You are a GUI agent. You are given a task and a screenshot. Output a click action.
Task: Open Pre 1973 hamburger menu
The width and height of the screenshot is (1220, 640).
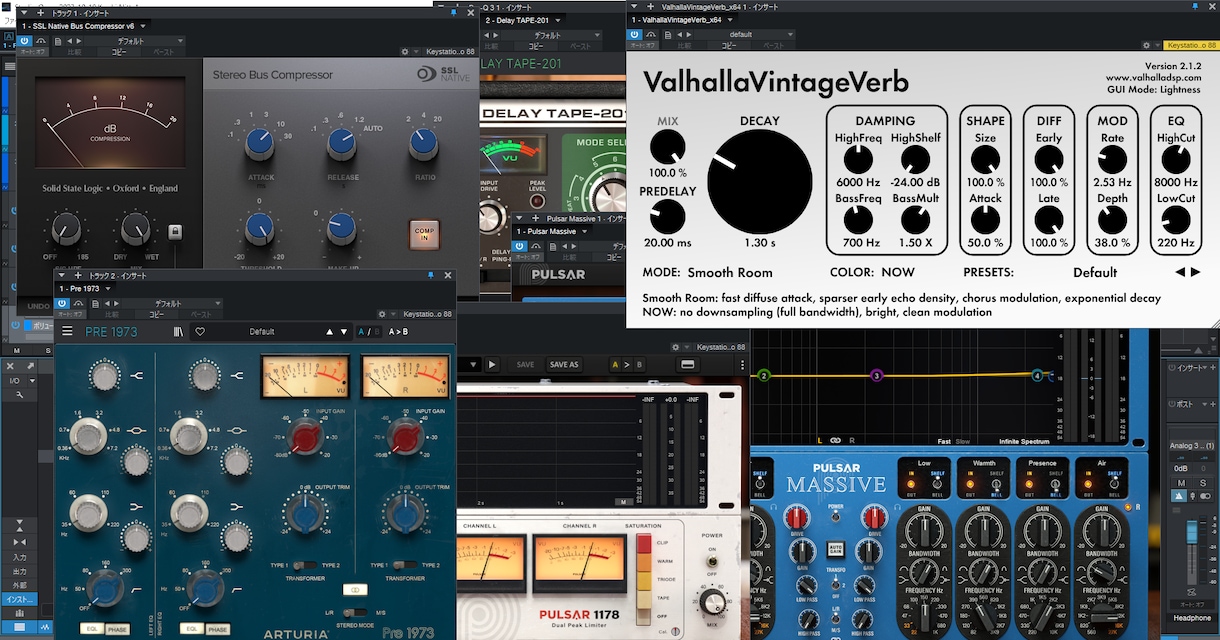coord(68,331)
